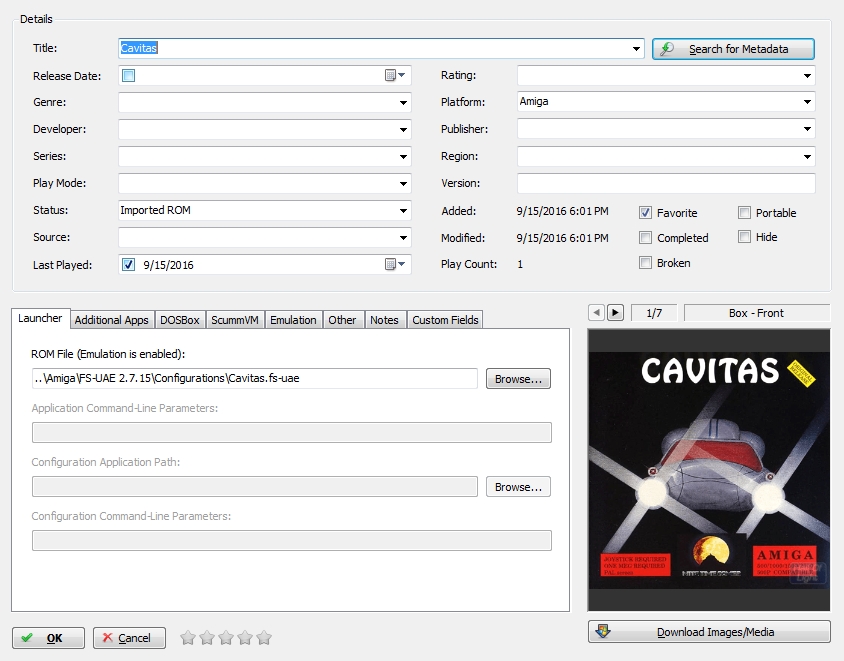Click the 1/7 image counter

tap(654, 313)
